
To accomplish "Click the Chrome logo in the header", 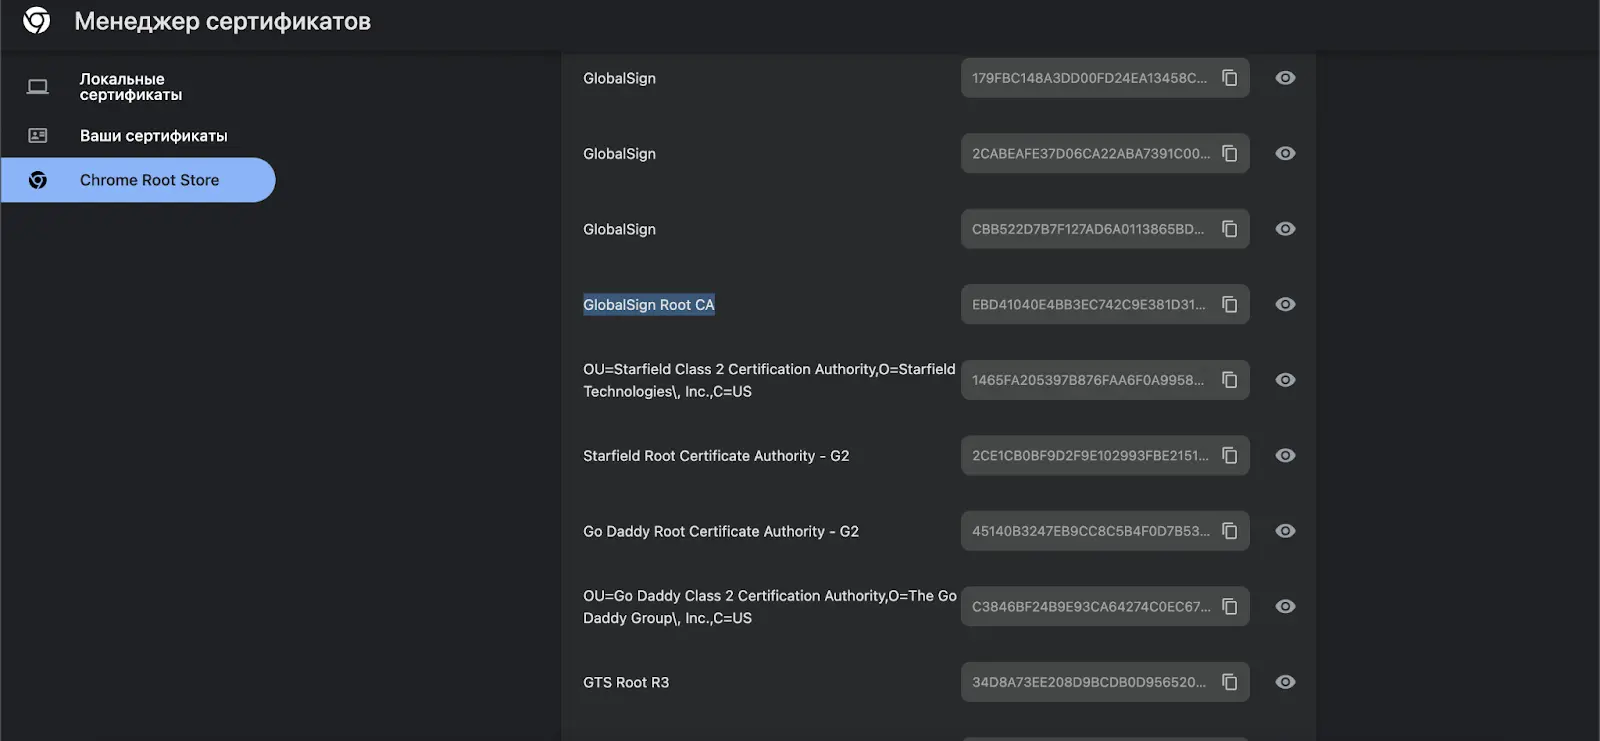I will coord(37,20).
